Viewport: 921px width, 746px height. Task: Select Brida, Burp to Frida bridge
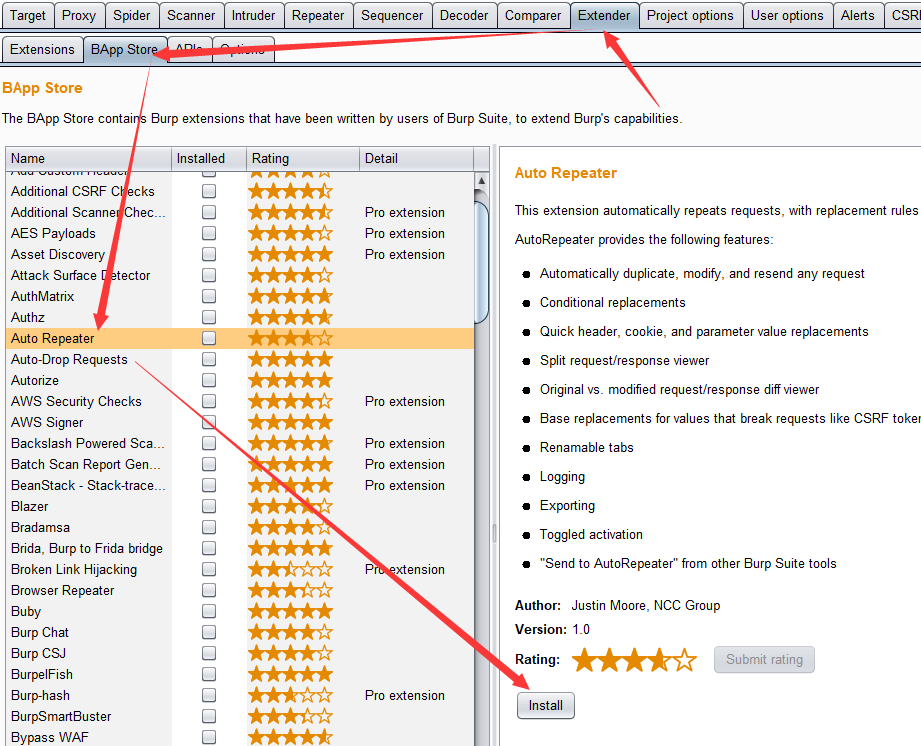click(x=240, y=548)
